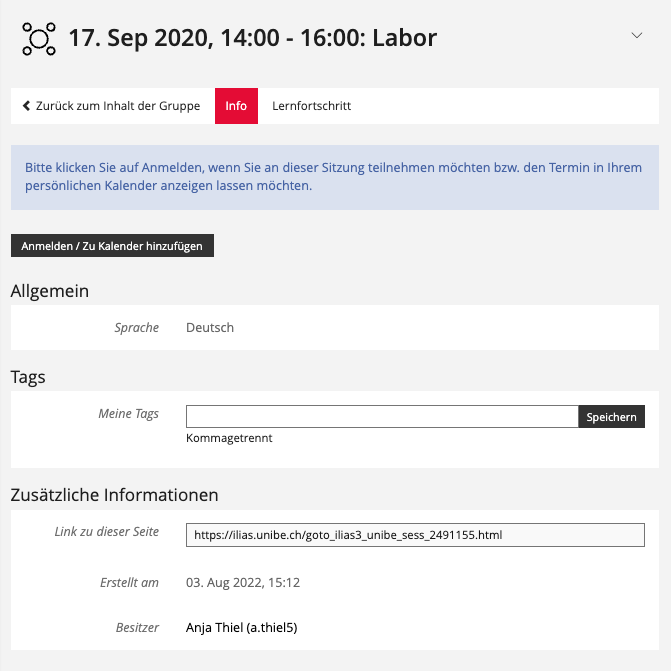
Task: Go back via Zurück zum Inhalt der Gruppe
Action: click(x=111, y=106)
